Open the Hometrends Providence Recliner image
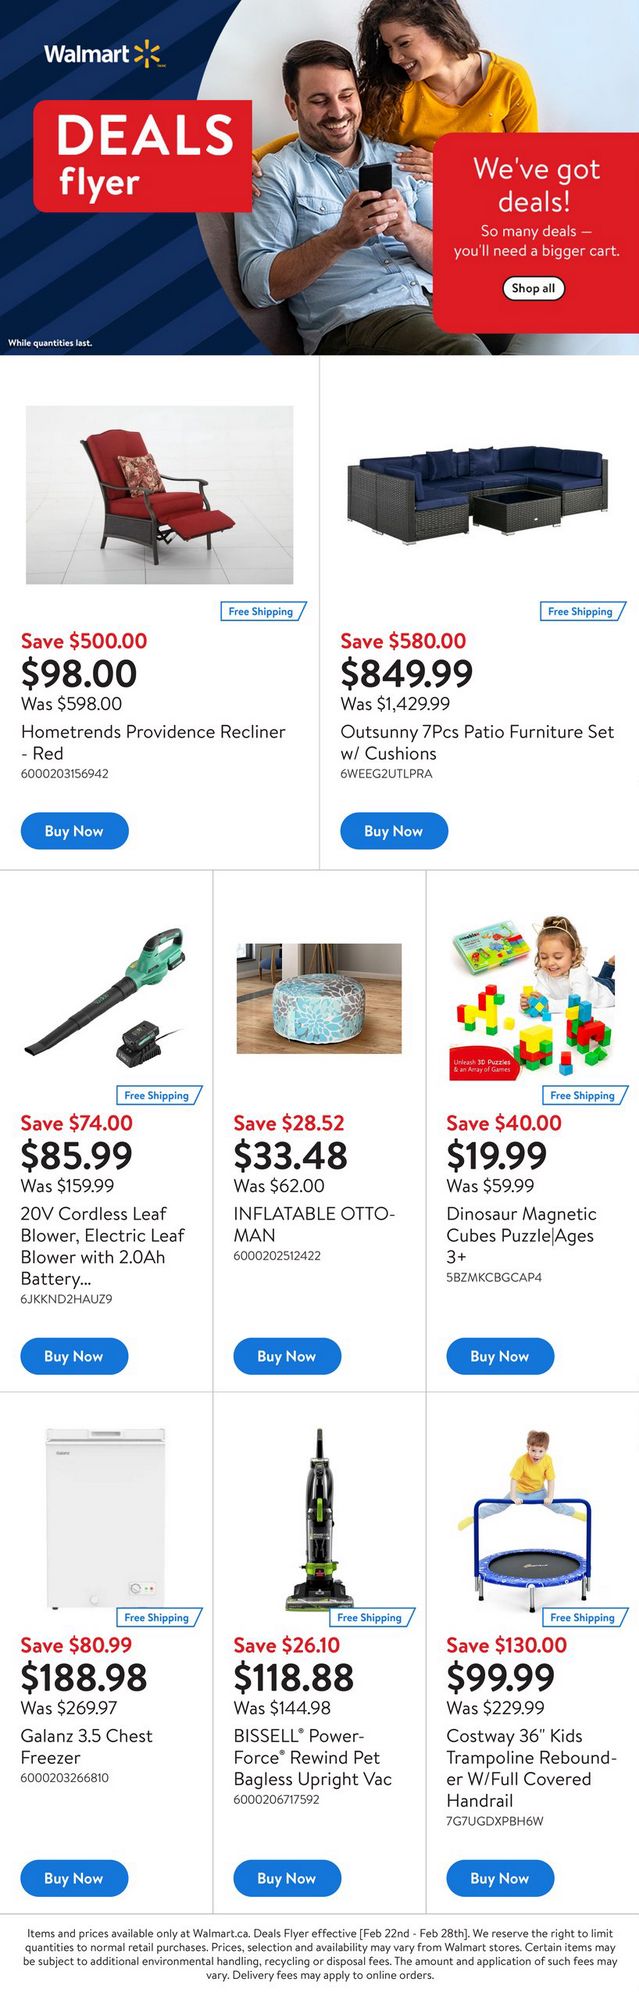The width and height of the screenshot is (639, 2000). pos(160,494)
